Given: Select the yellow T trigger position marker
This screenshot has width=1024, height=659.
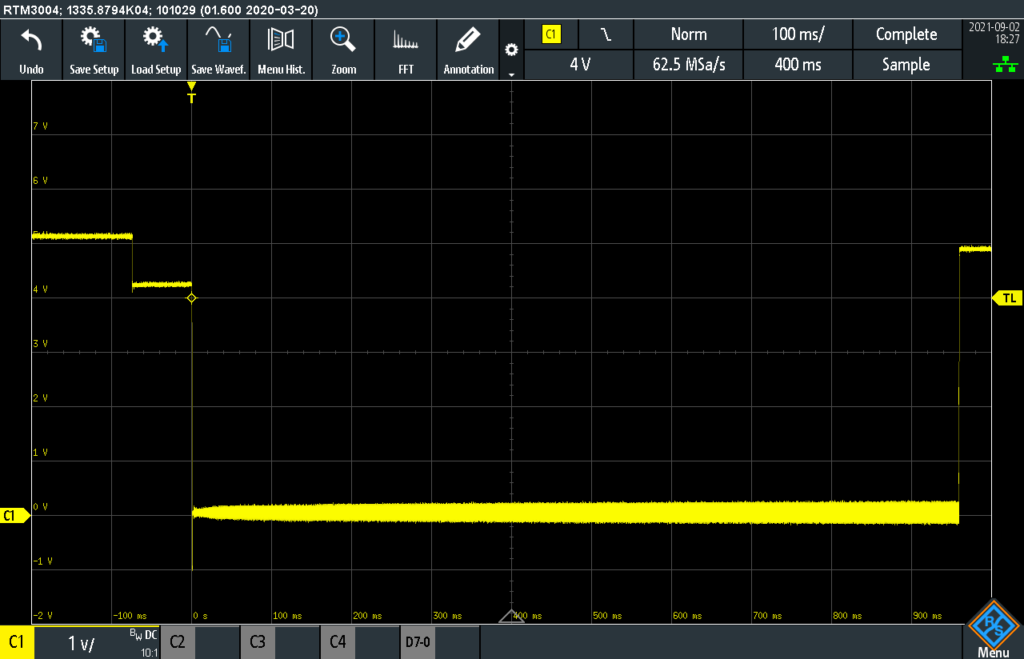Looking at the screenshot, I should tap(191, 93).
